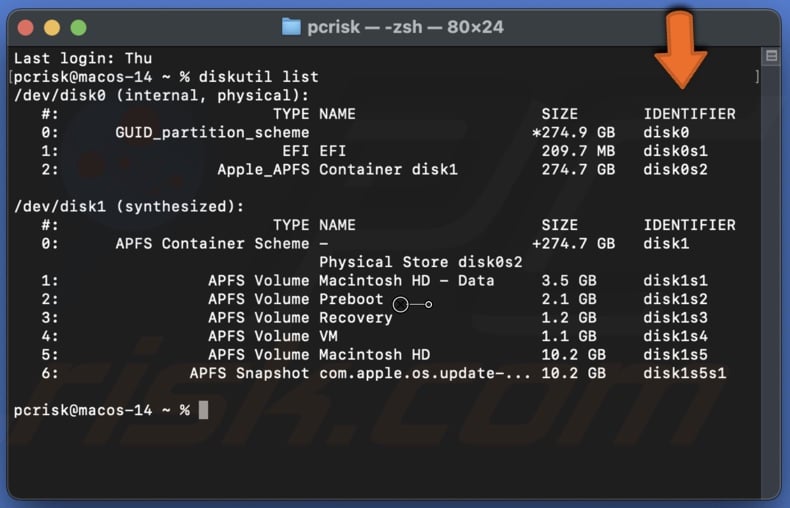Click the '+274.7 GB' size value
The width and height of the screenshot is (790, 508).
[573, 244]
